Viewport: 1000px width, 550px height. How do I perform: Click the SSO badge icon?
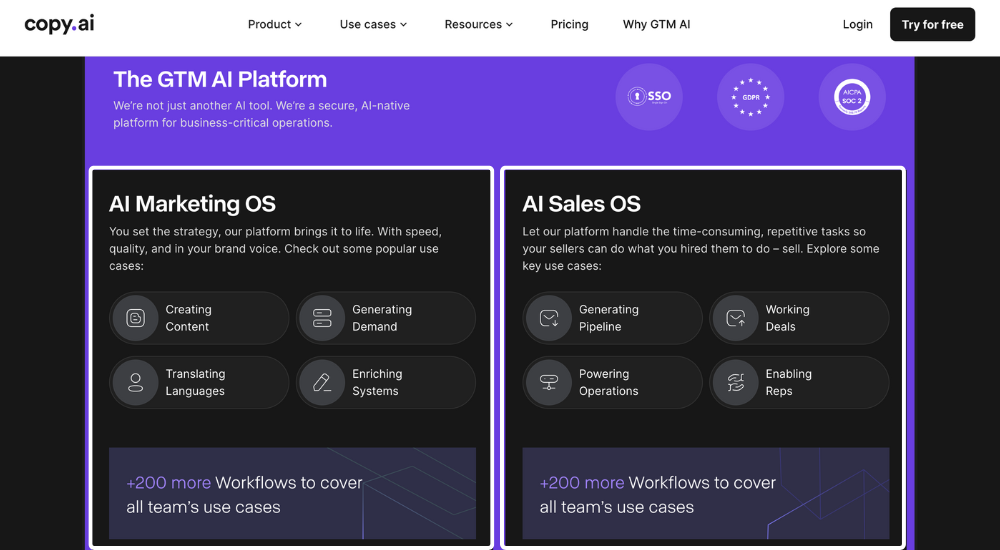pyautogui.click(x=649, y=97)
